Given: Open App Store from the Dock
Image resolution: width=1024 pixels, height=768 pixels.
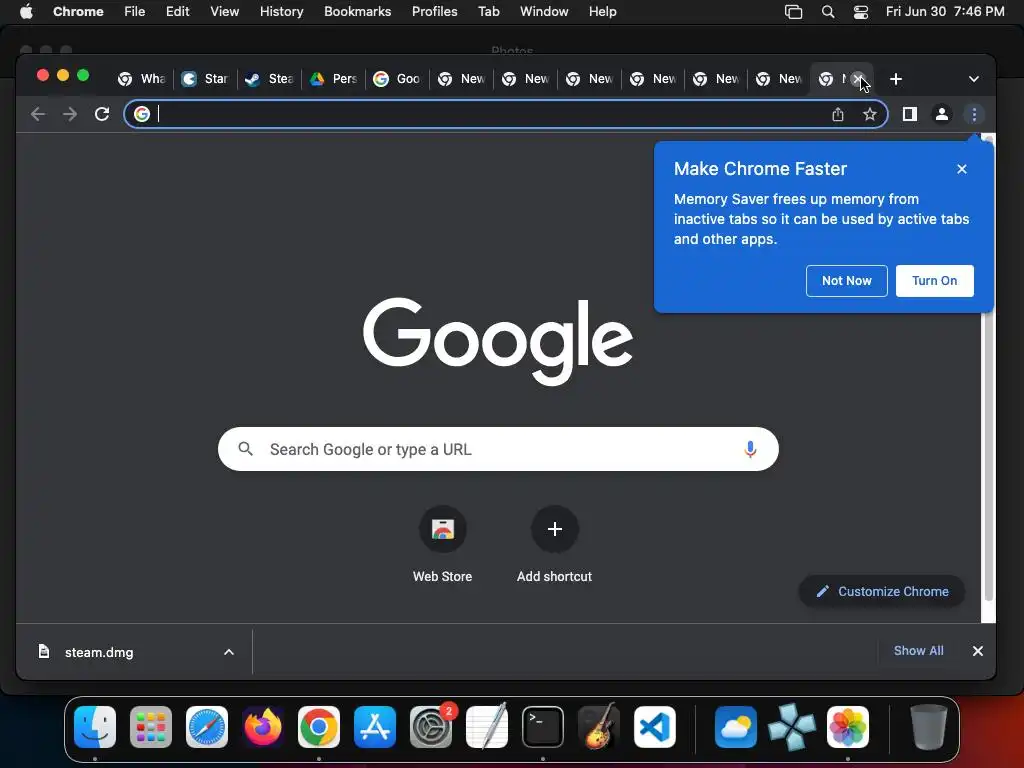Looking at the screenshot, I should point(375,726).
